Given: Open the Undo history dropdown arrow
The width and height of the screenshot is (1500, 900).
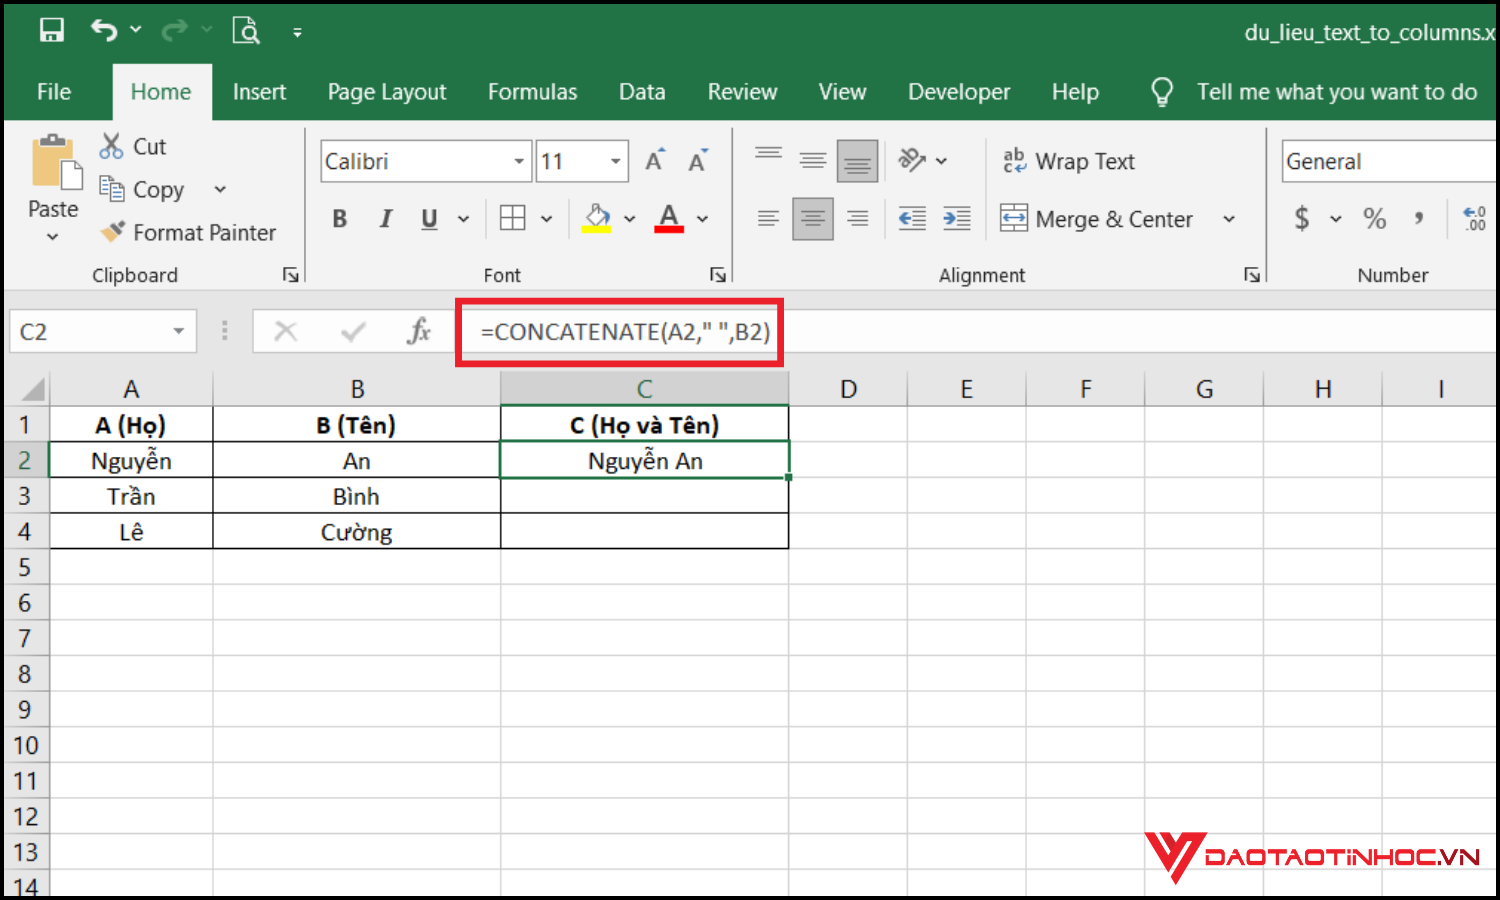Looking at the screenshot, I should point(136,31).
